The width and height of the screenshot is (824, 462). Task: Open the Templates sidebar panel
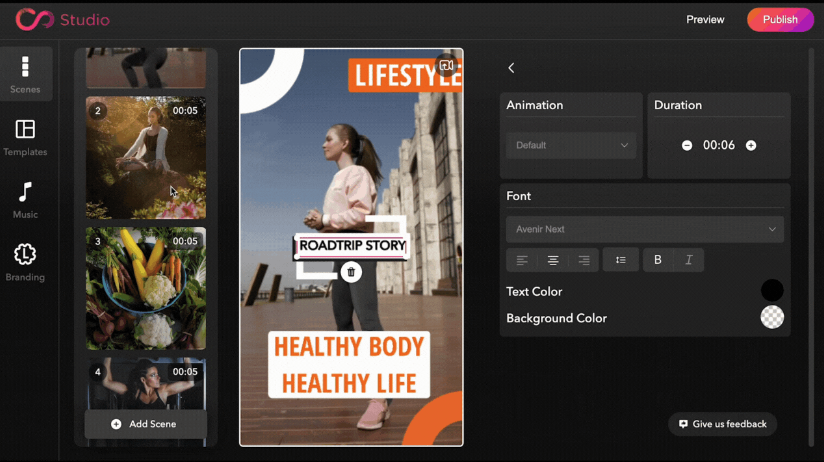pos(25,138)
